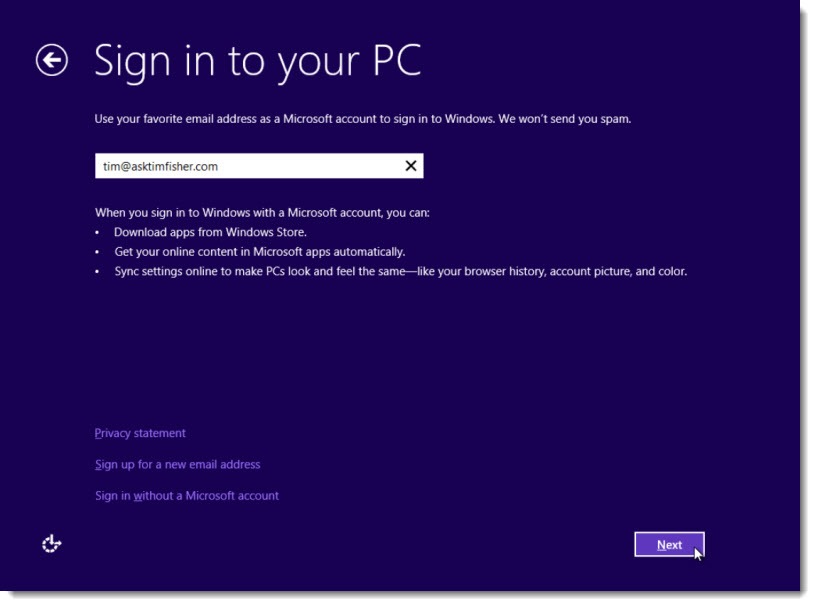Screen dimensions: 815x606
Task: Click the Microsoft account email input field
Action: (x=250, y=166)
